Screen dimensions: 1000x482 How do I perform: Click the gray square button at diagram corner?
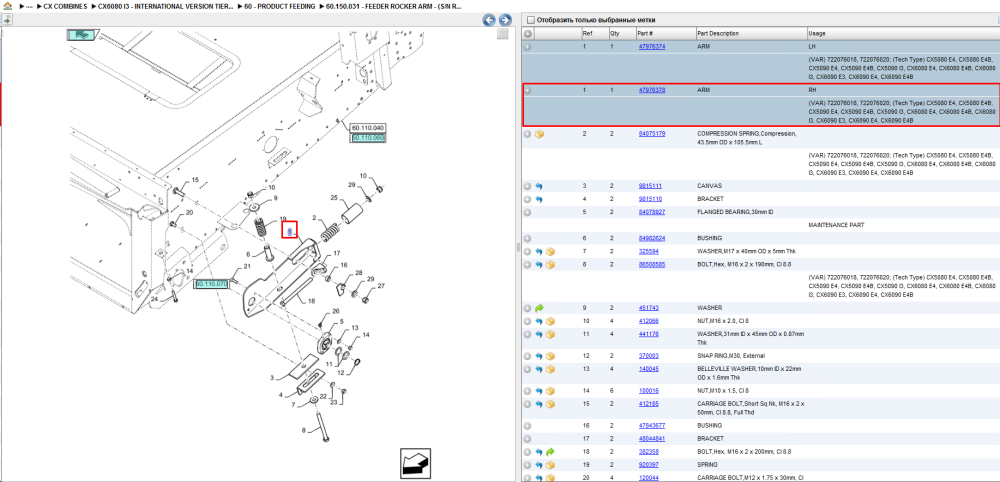[x=503, y=34]
